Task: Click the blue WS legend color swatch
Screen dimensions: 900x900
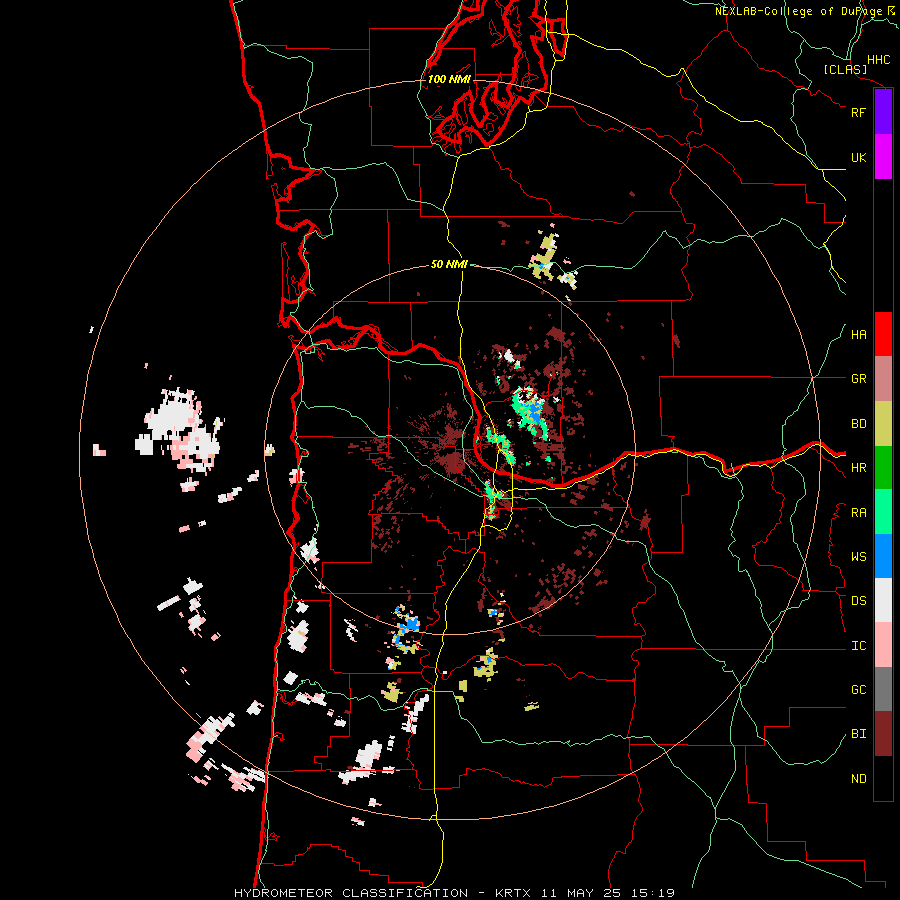Action: point(883,556)
